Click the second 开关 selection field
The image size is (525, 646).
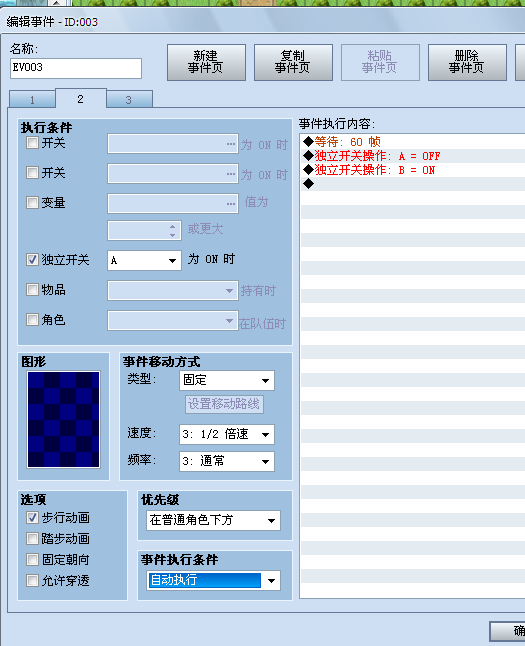pos(173,173)
